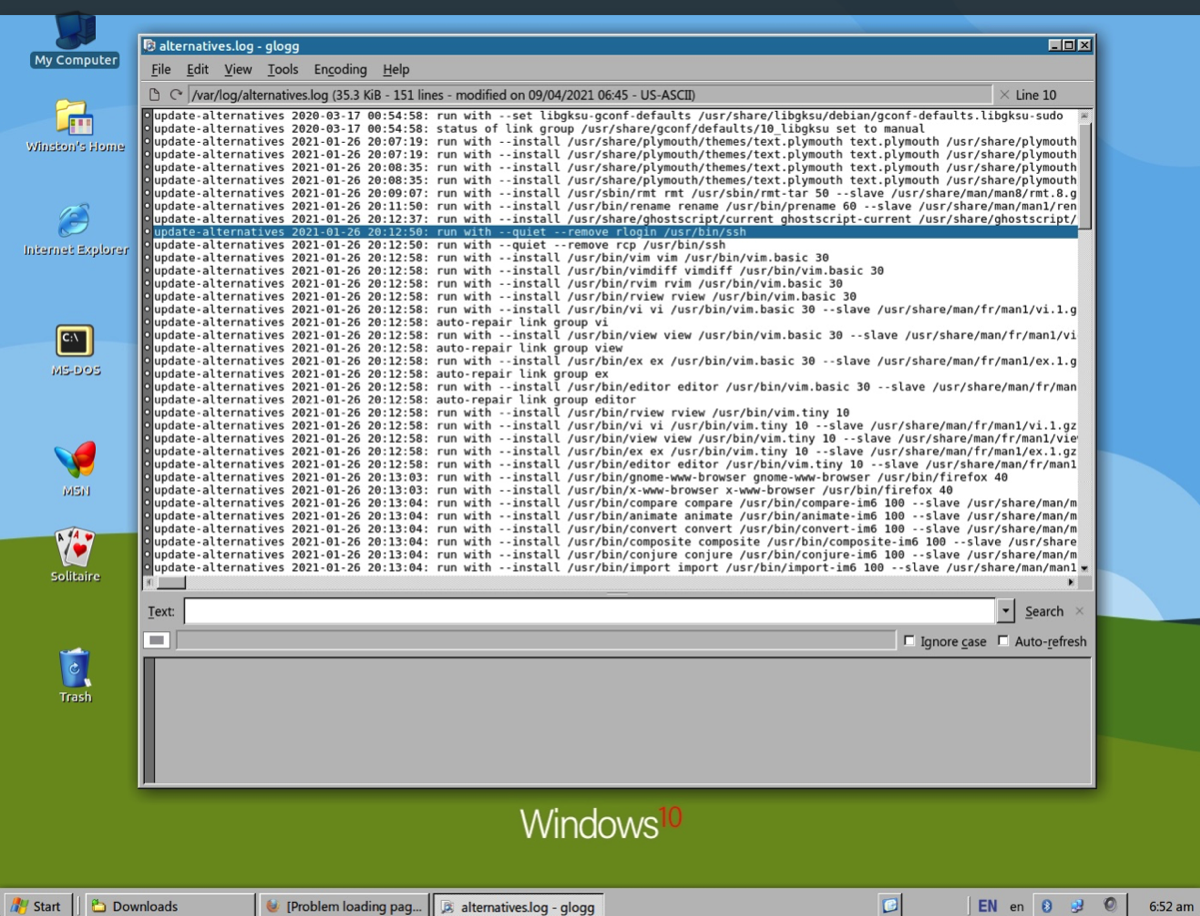Click the Search button
The height and width of the screenshot is (916, 1200).
click(1043, 611)
